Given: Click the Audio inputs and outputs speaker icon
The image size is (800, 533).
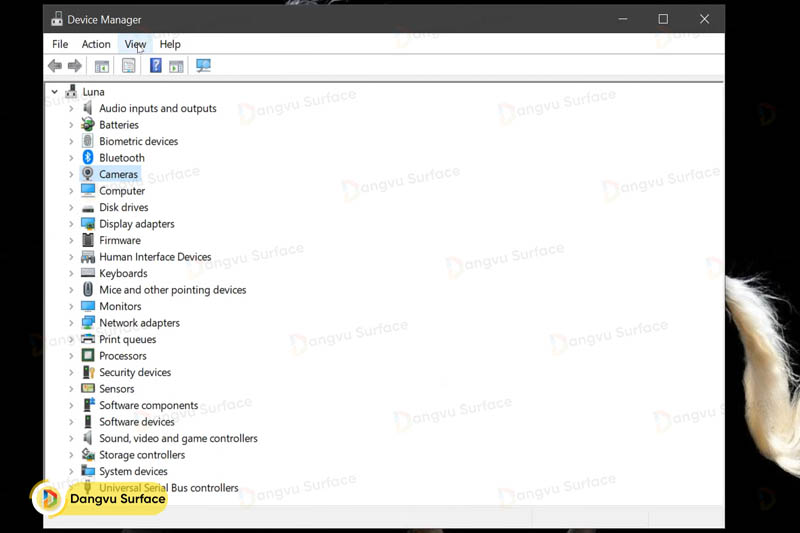Looking at the screenshot, I should tap(88, 108).
